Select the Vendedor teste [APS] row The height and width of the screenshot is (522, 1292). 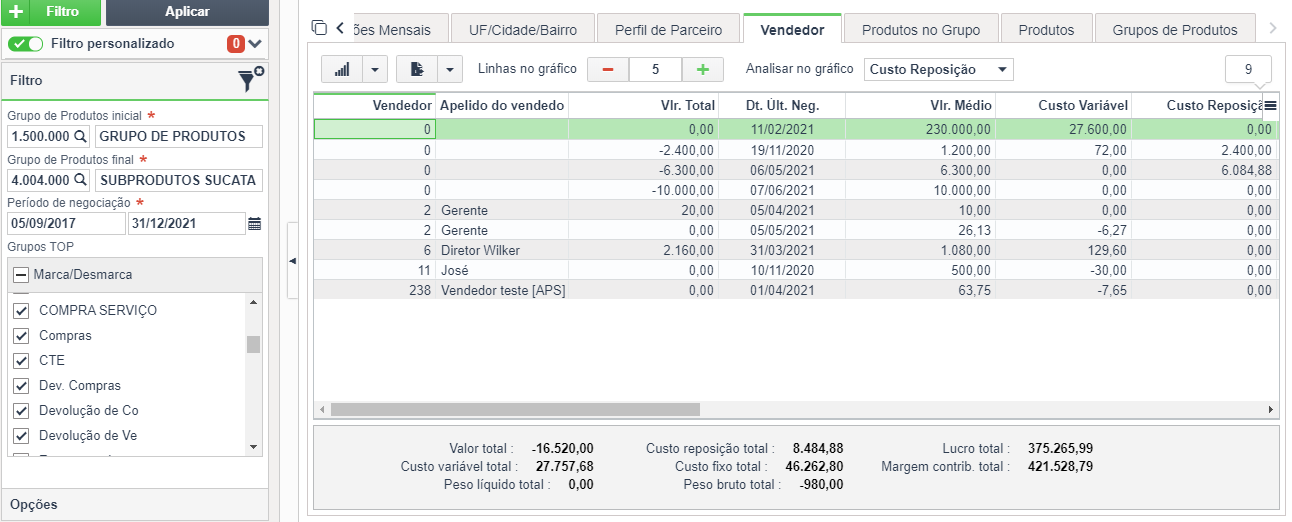coord(796,290)
